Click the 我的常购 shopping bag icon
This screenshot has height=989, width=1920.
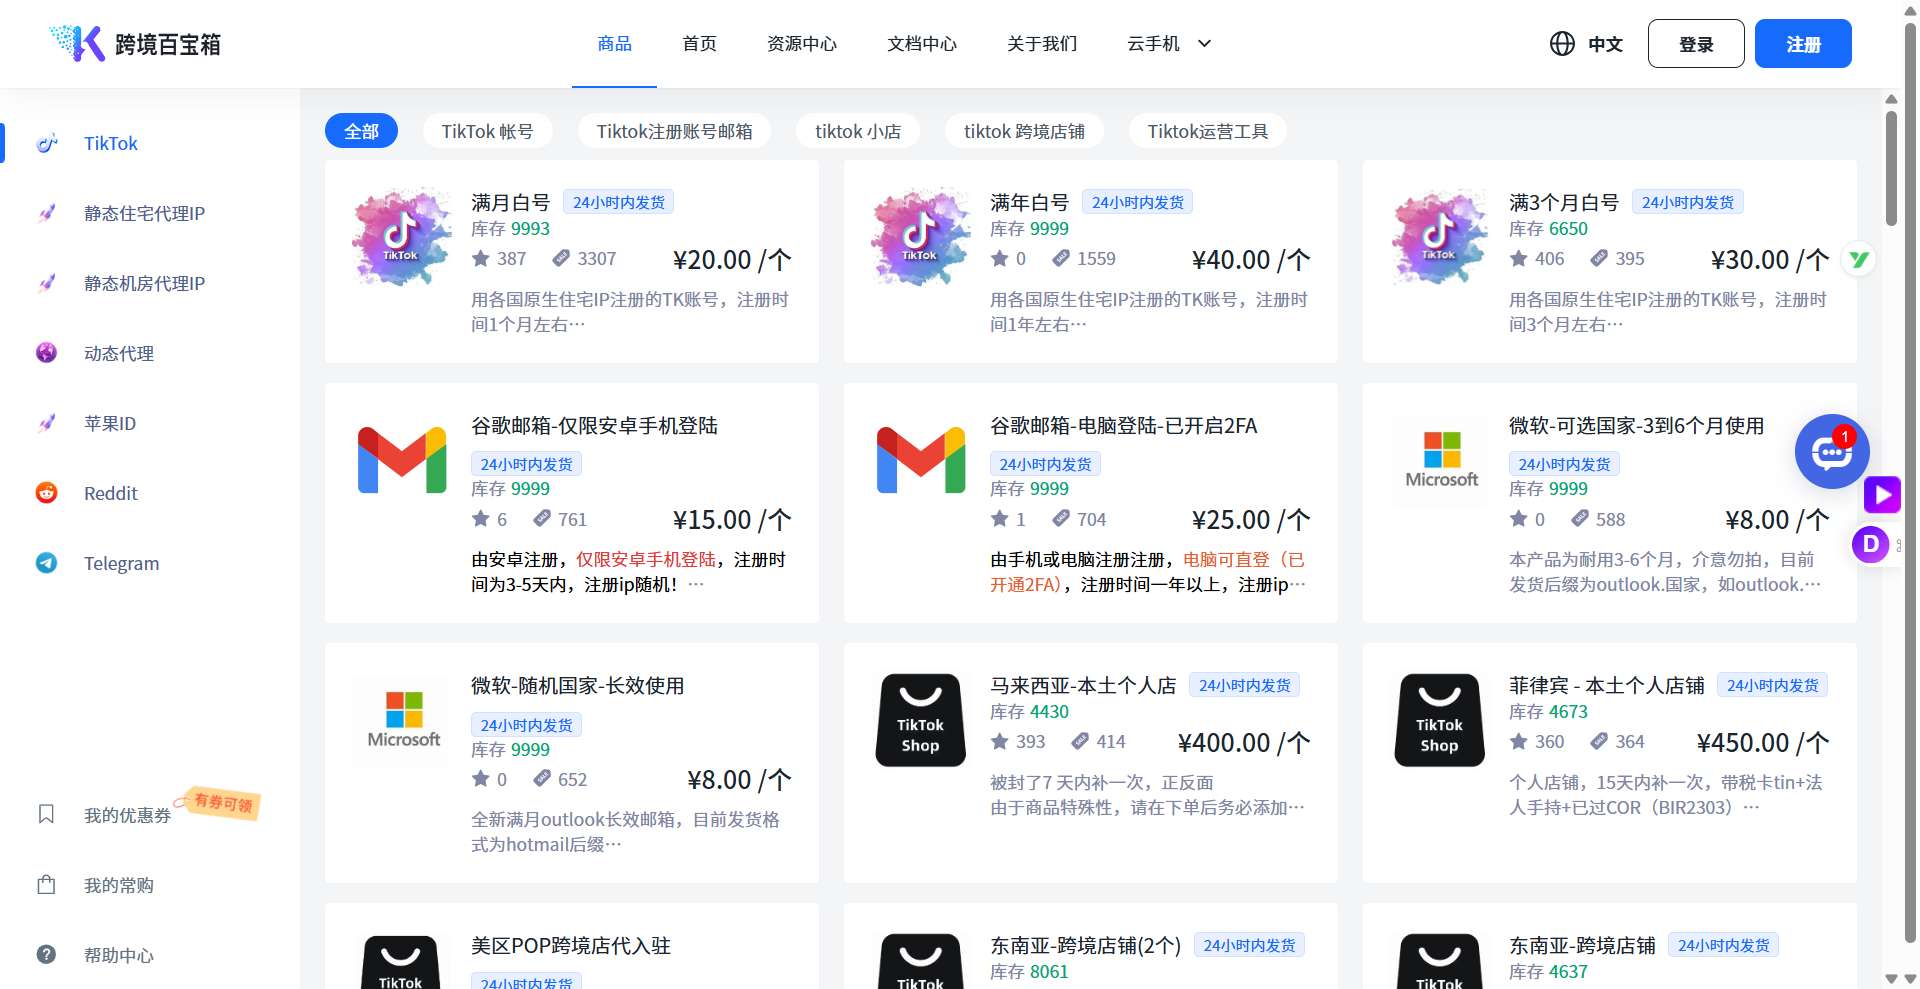(46, 884)
